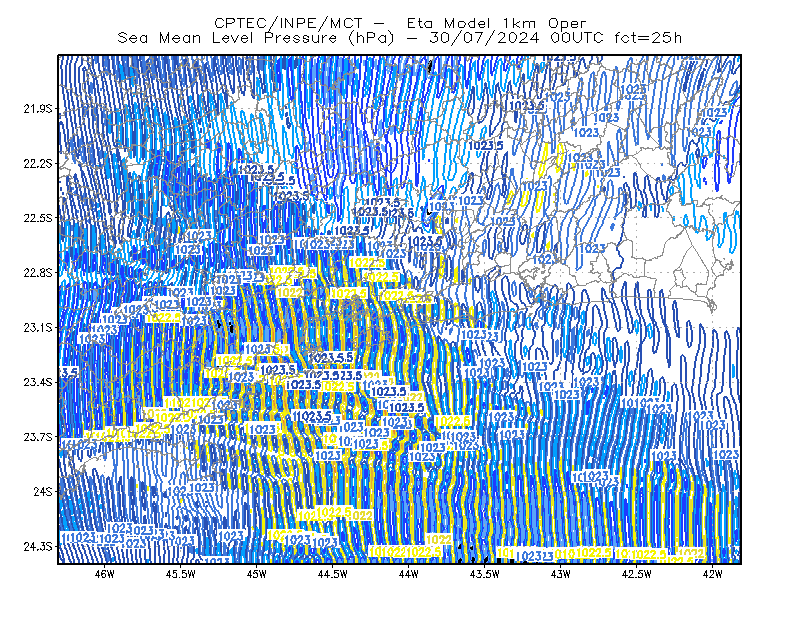This screenshot has height=618, width=800.
Task: Select the 43W longitude axis label
Action: click(561, 574)
